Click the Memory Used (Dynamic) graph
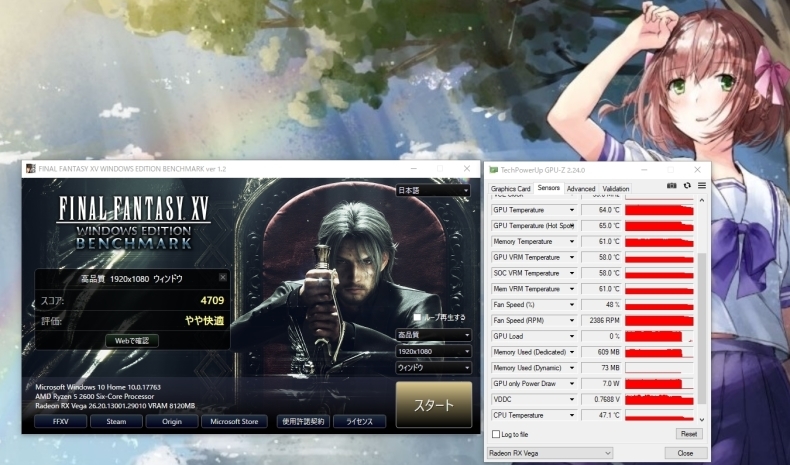Screen dimensions: 790x465 tap(660, 368)
